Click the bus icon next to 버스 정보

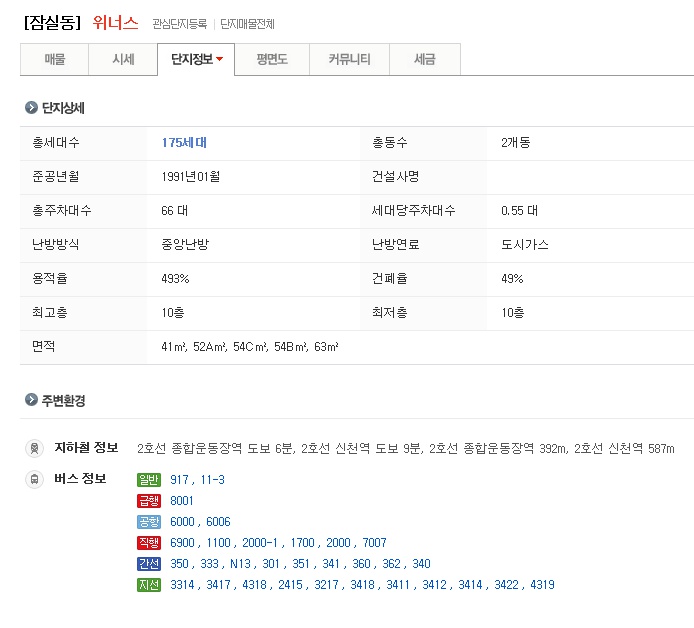(35, 479)
